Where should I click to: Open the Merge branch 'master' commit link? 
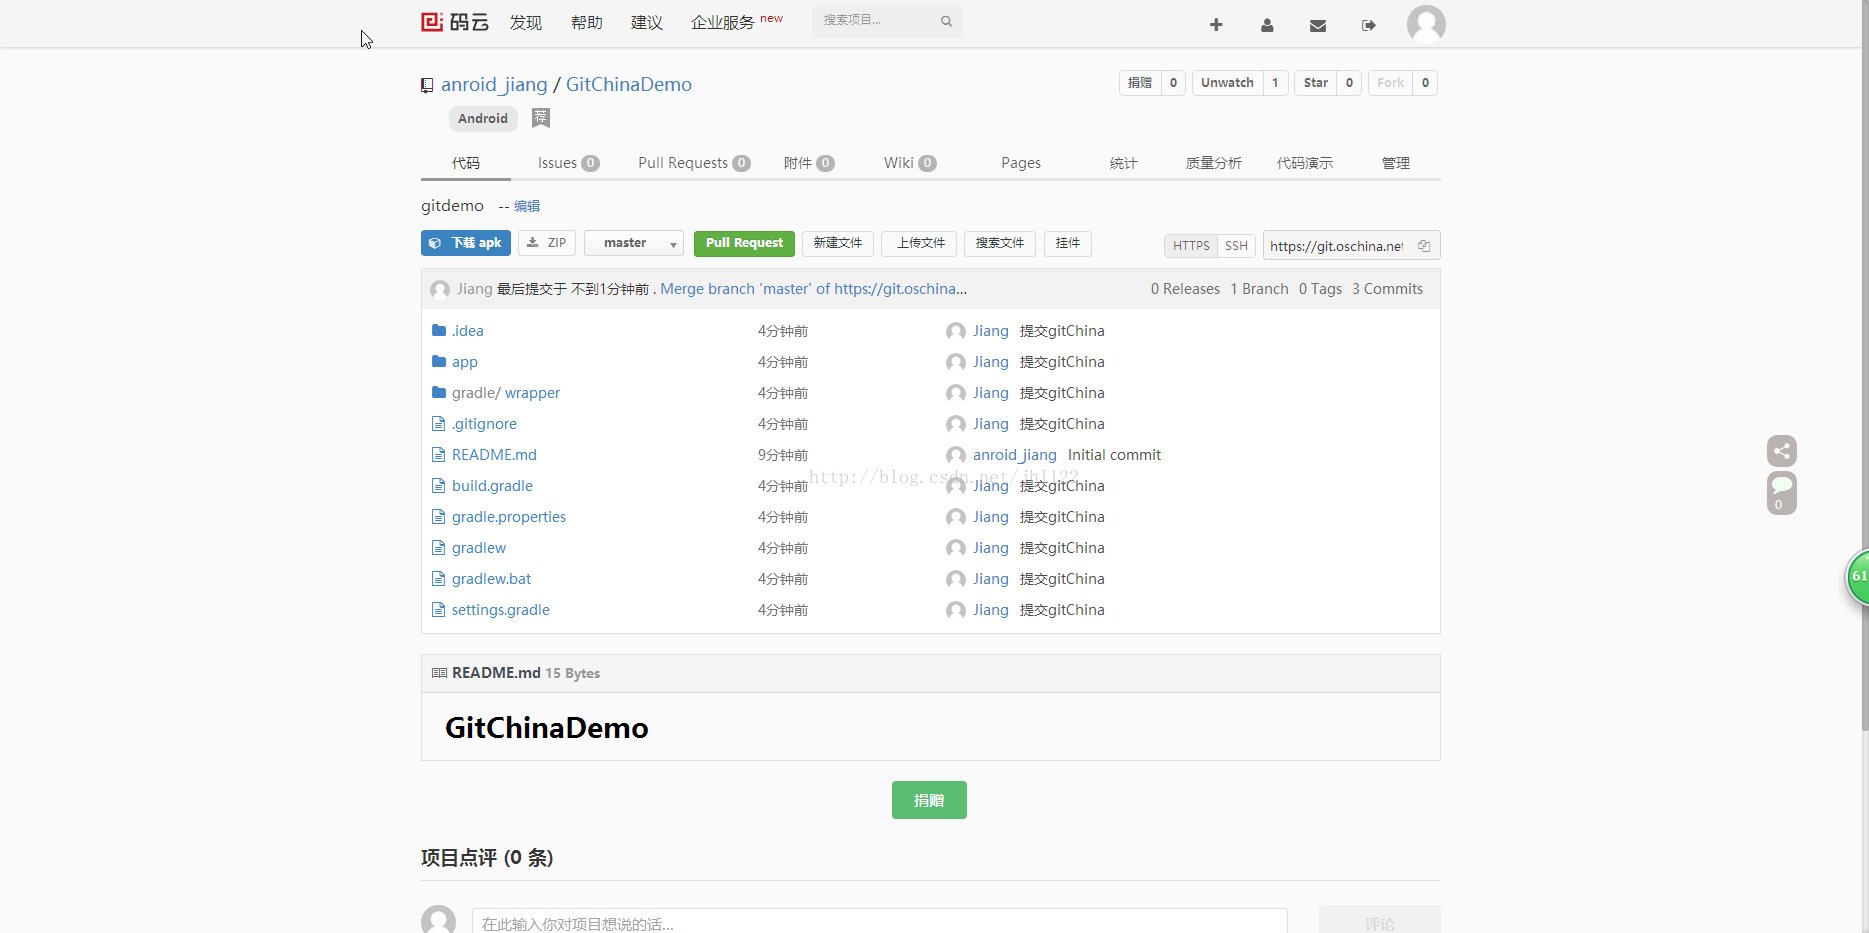[x=813, y=289]
